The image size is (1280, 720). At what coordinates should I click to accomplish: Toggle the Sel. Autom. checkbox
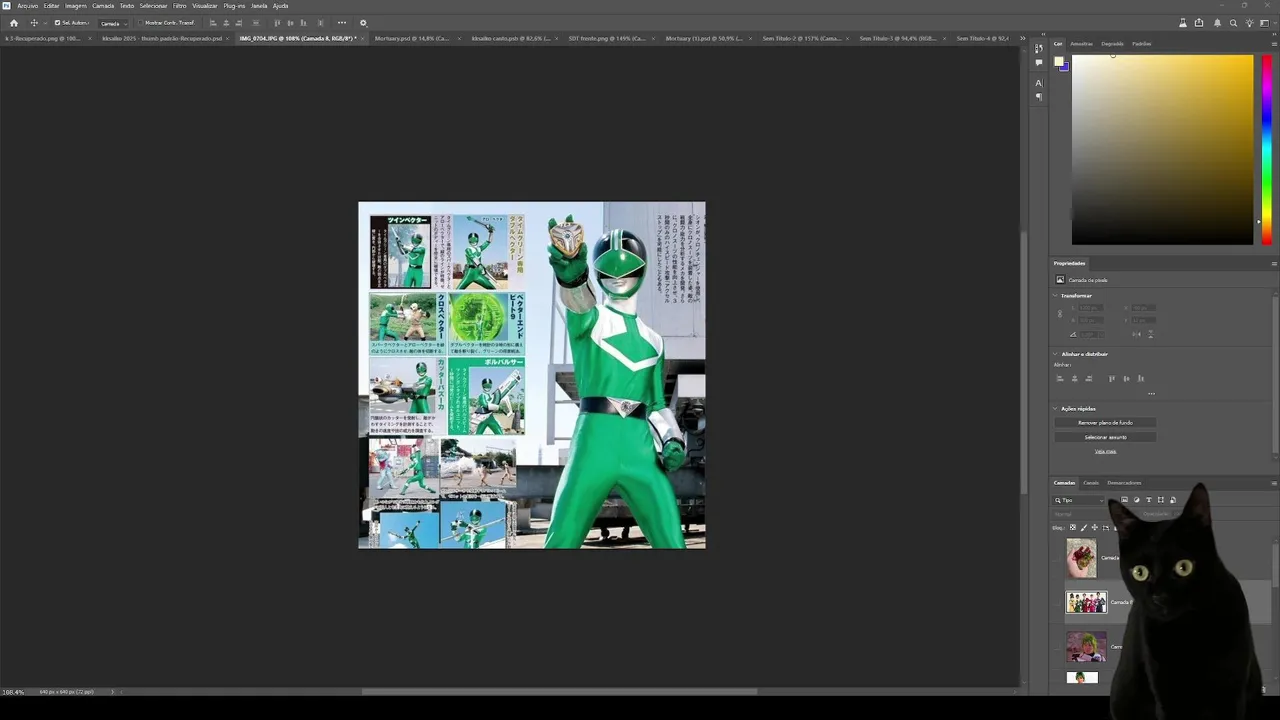[x=58, y=23]
